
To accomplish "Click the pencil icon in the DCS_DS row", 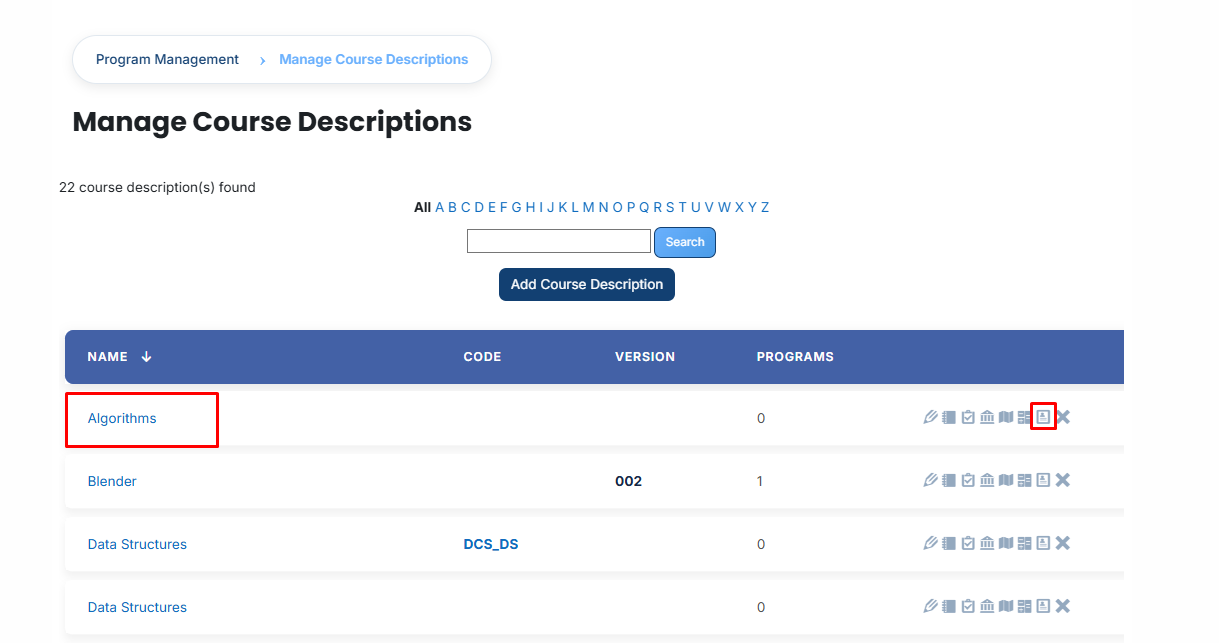I will 930,543.
